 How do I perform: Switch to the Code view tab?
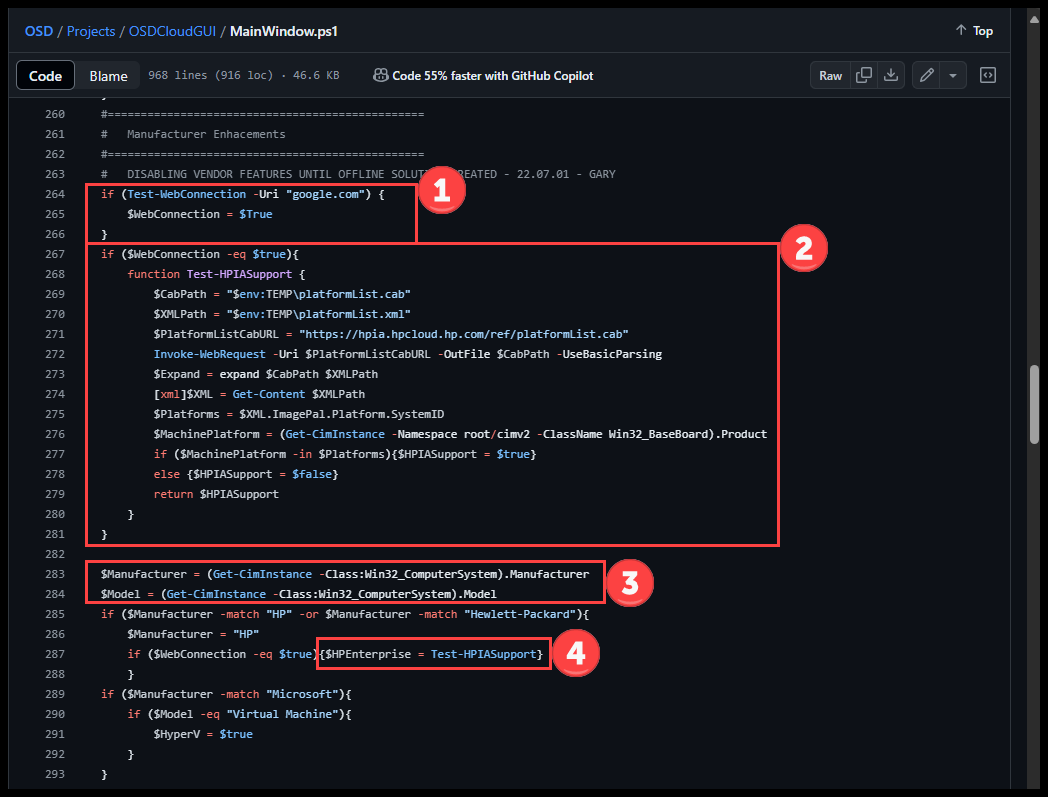[46, 76]
